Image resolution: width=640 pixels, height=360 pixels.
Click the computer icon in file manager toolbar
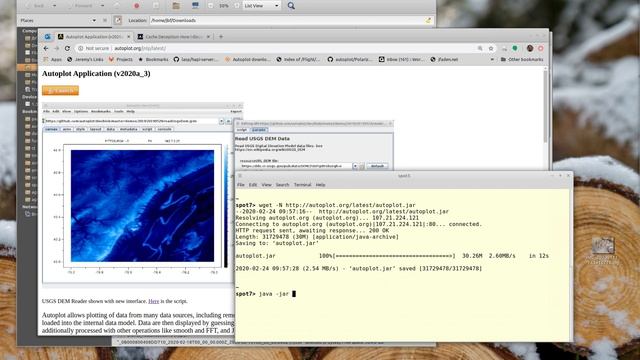195,6
